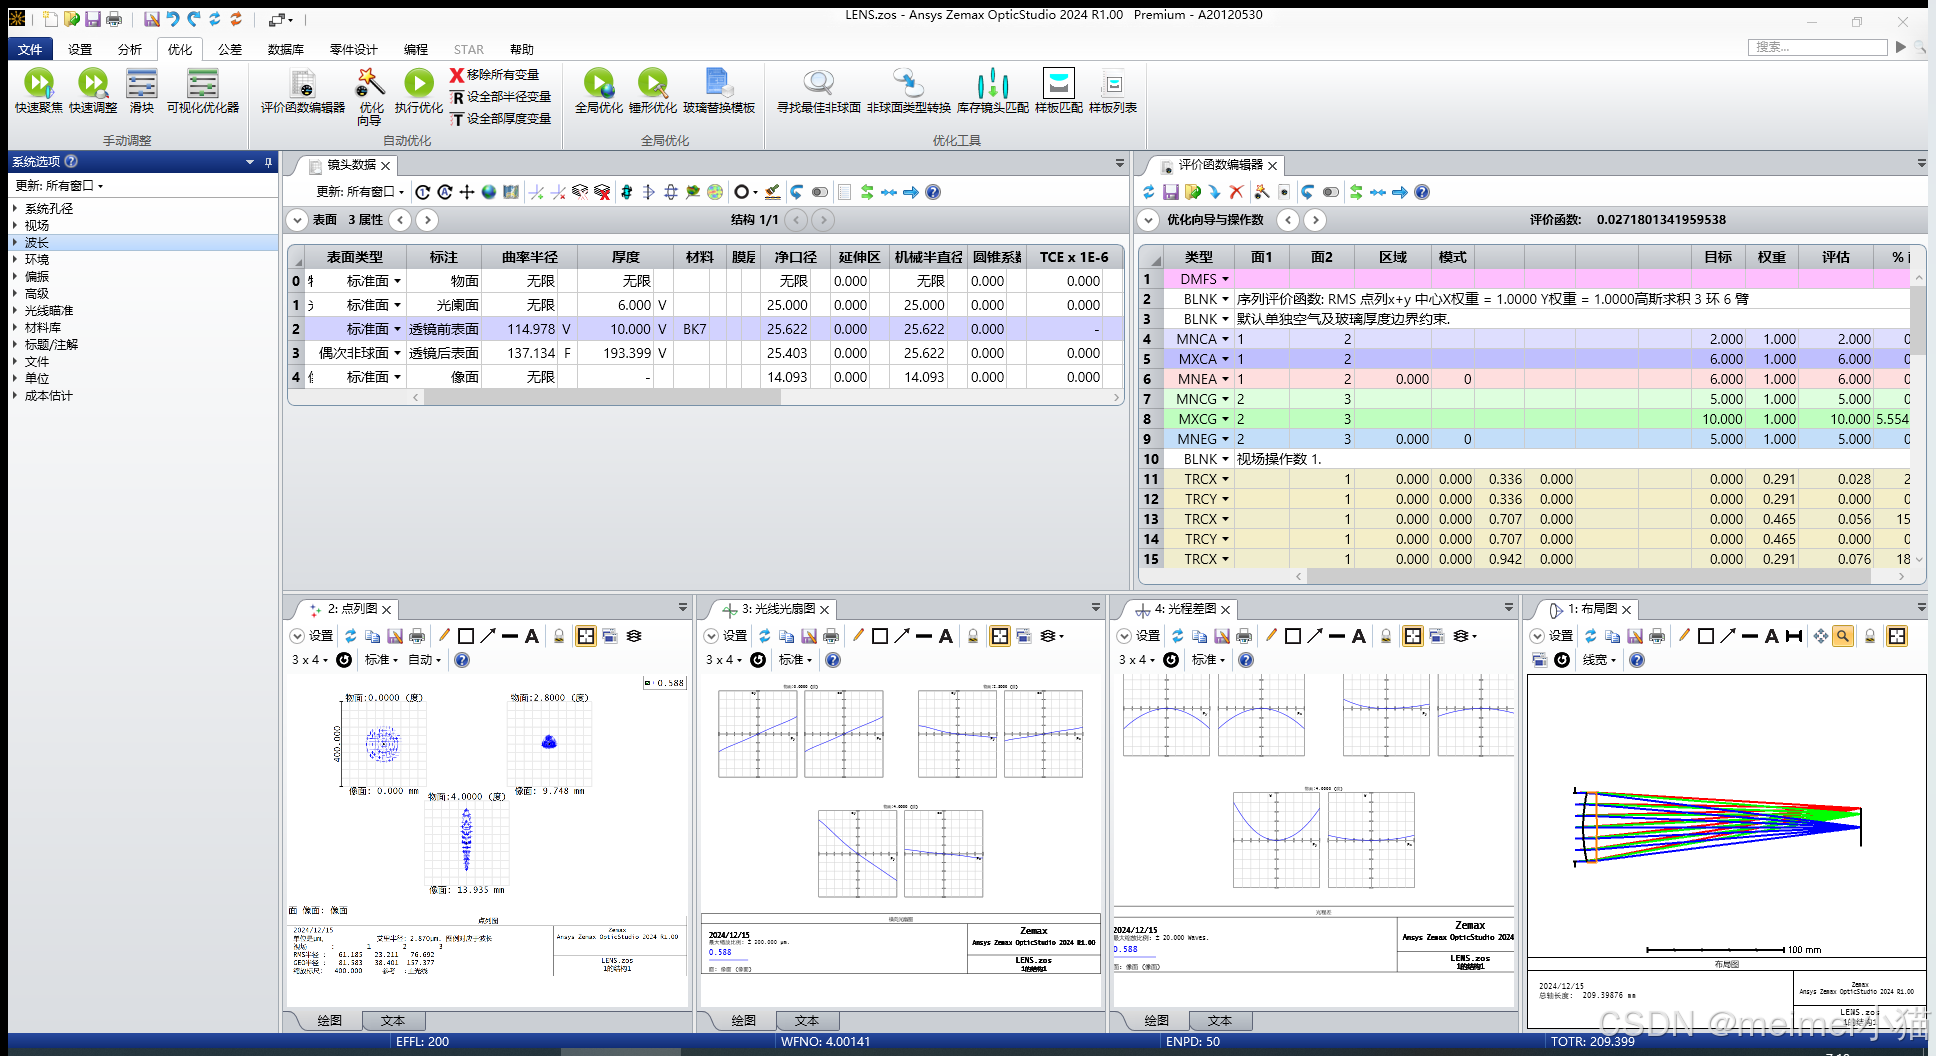Run 全局优化 global optimization
Image resolution: width=1936 pixels, height=1056 pixels.
pyautogui.click(x=599, y=91)
